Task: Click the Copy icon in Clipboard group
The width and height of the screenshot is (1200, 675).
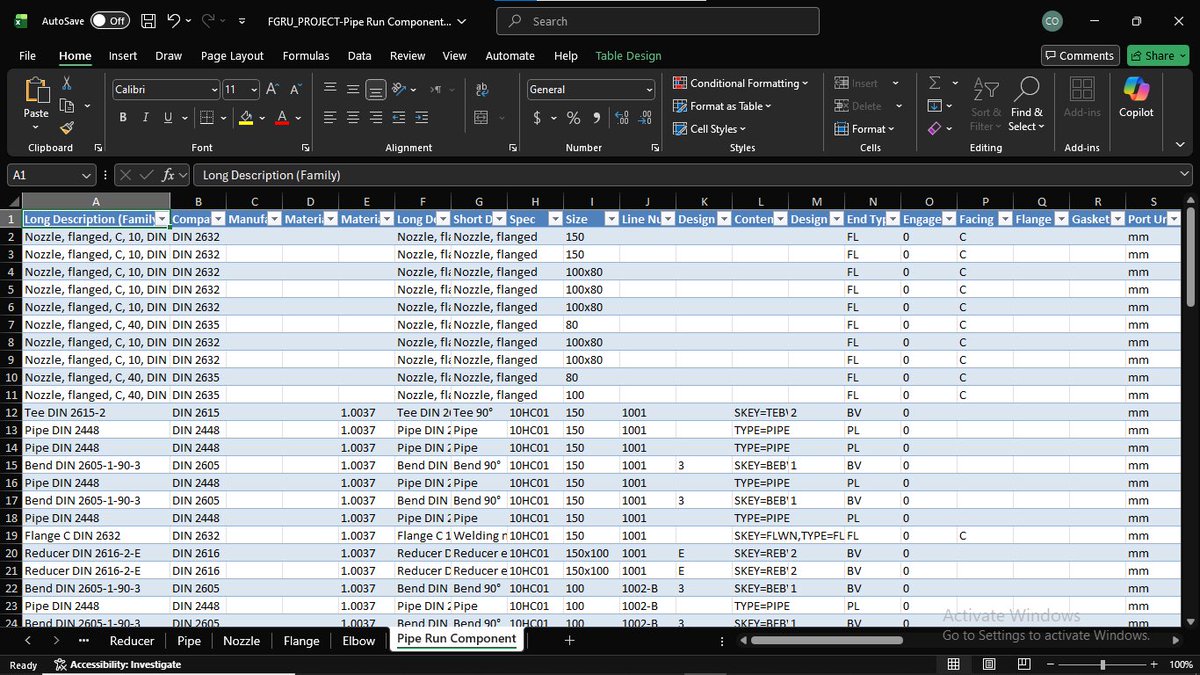Action: point(66,105)
